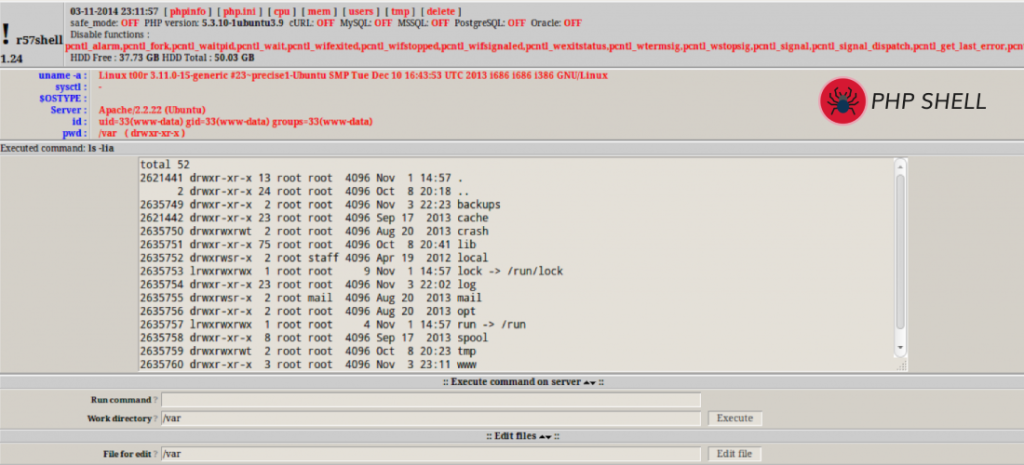The height and width of the screenshot is (465, 1024).
Task: Click into the Work directory field
Action: click(431, 419)
